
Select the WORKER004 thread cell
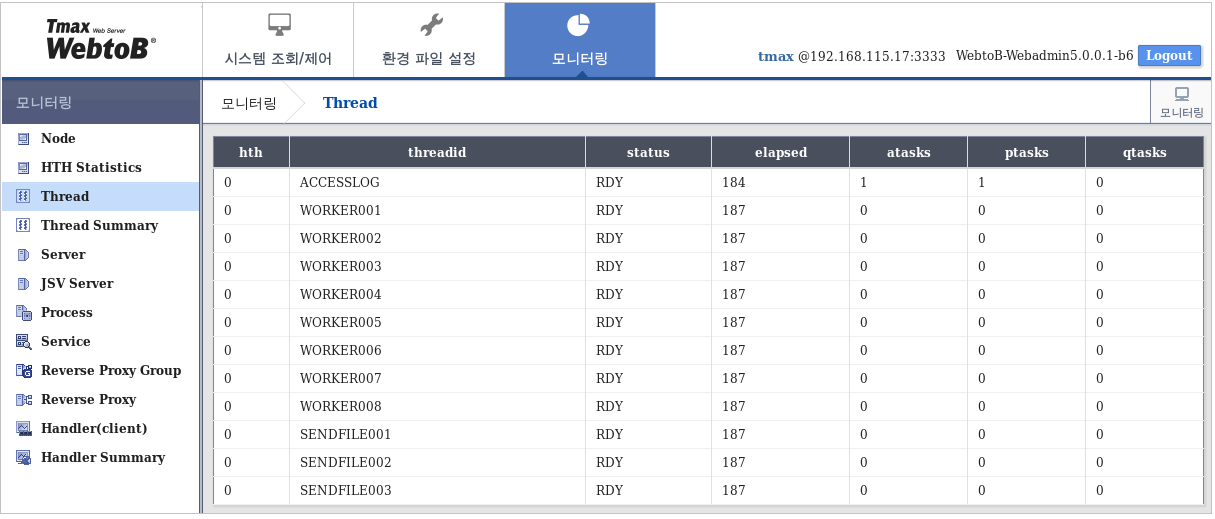click(437, 295)
